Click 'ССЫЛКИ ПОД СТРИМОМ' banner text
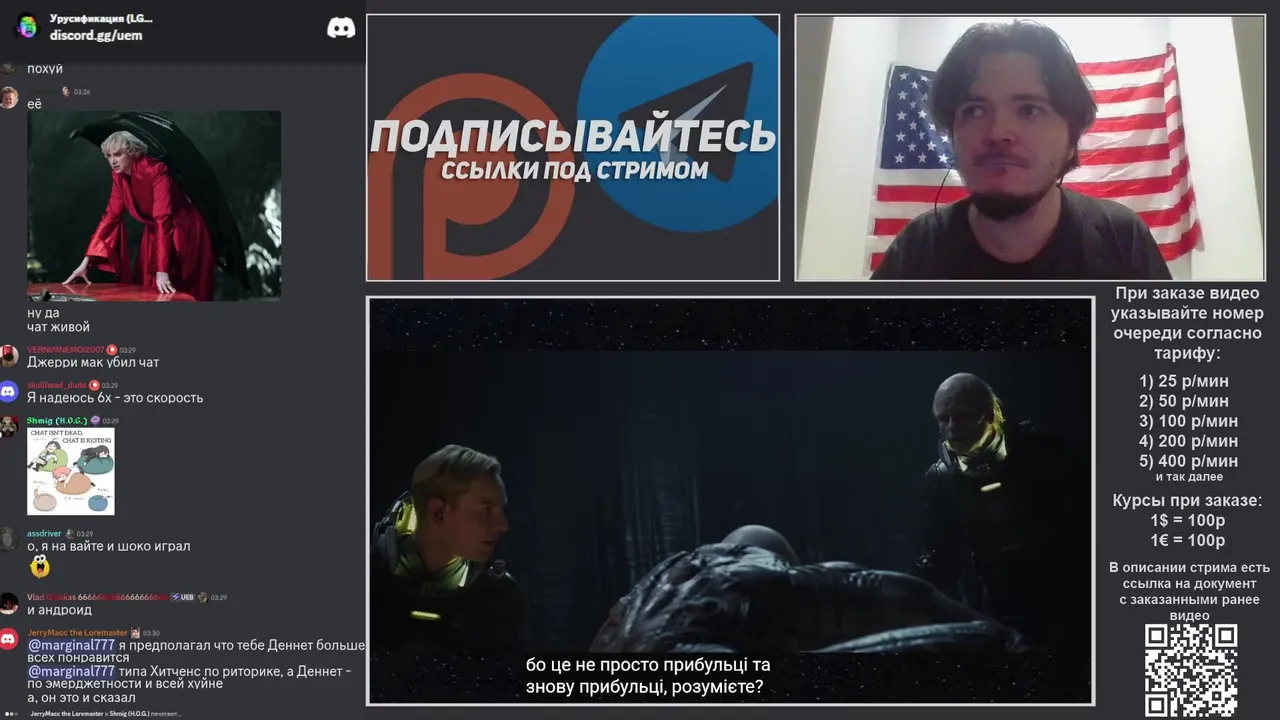The width and height of the screenshot is (1280, 720). (574, 170)
